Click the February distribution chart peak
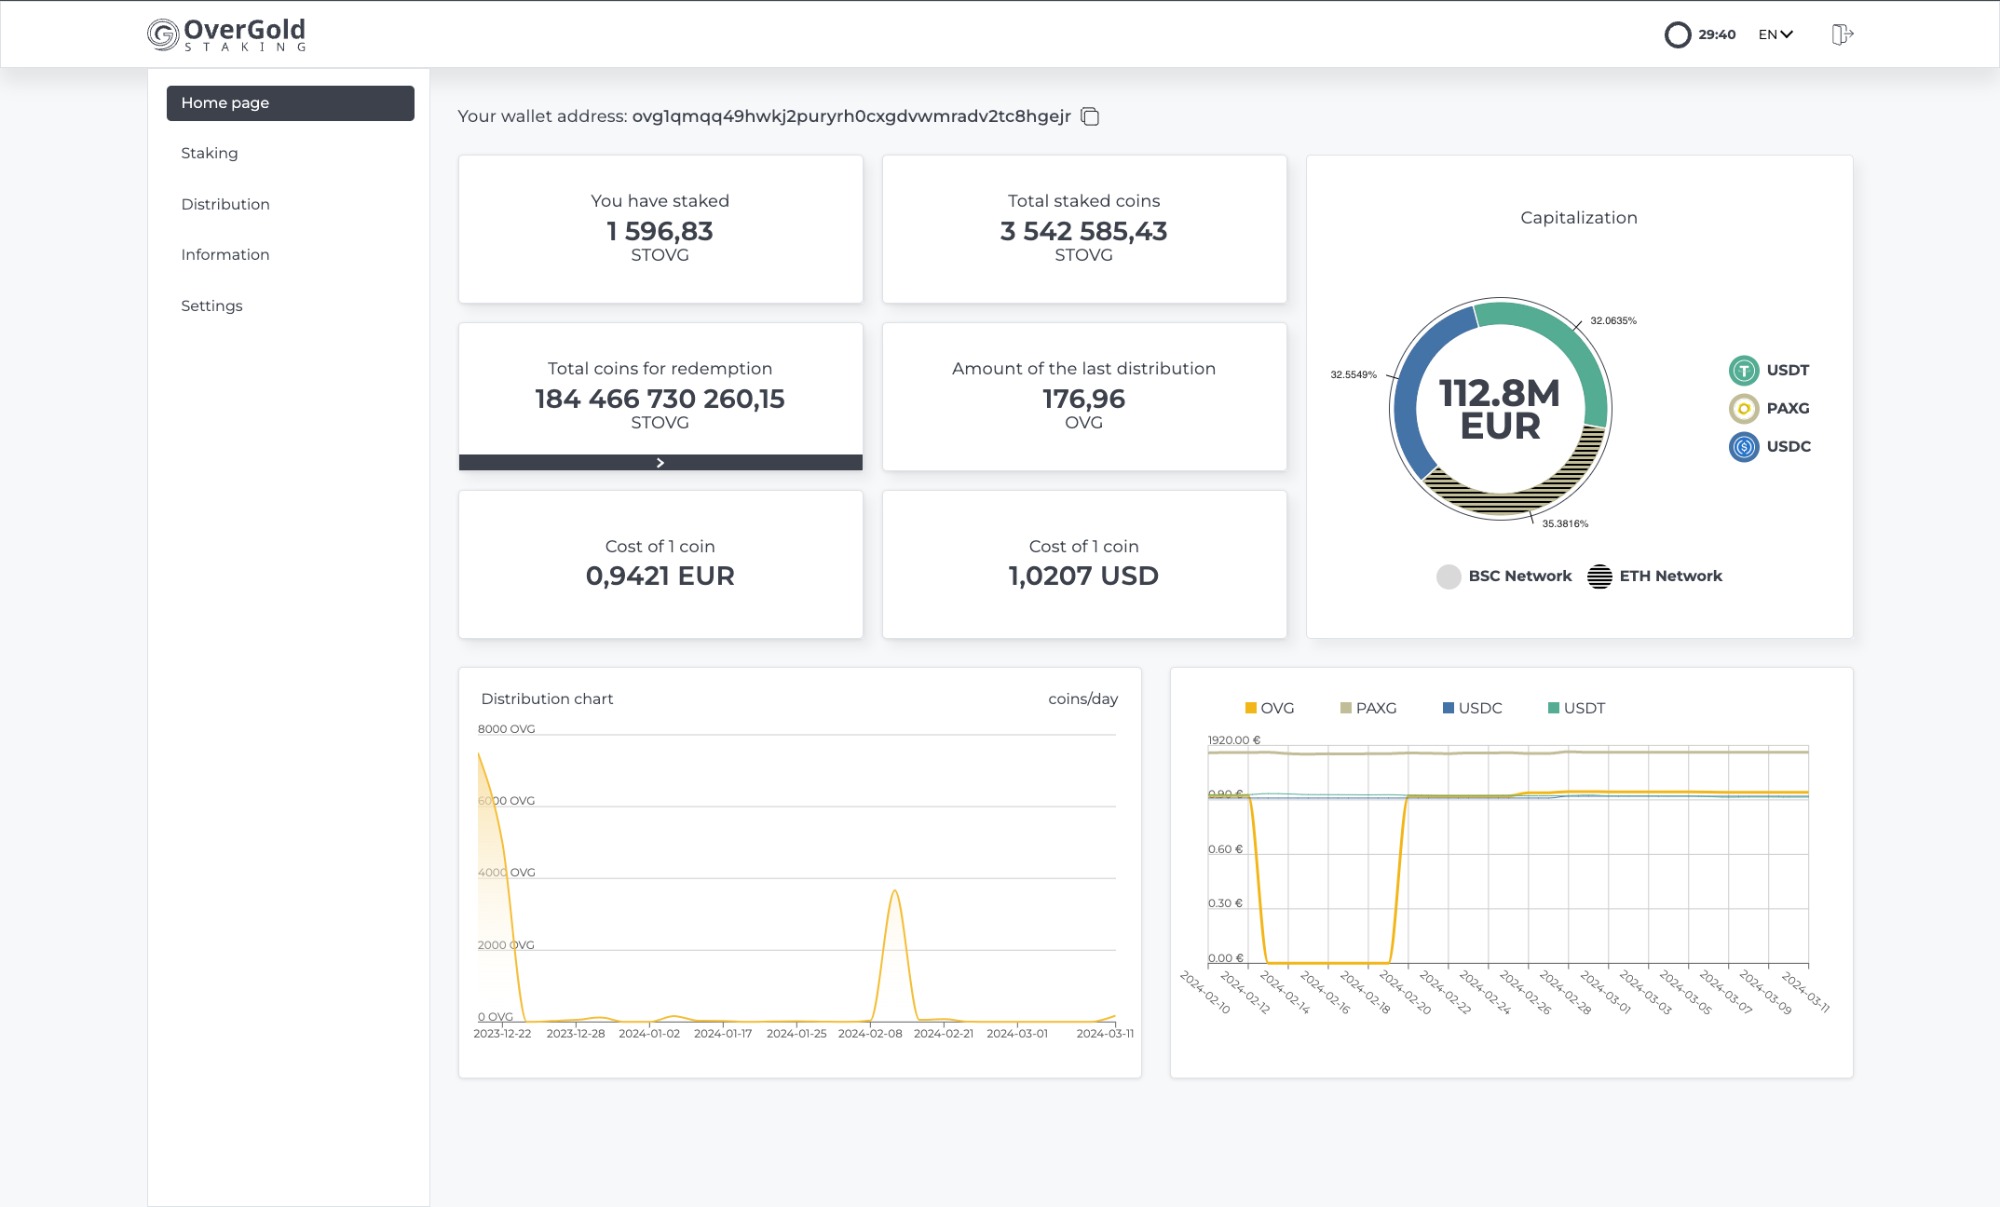 pos(894,891)
